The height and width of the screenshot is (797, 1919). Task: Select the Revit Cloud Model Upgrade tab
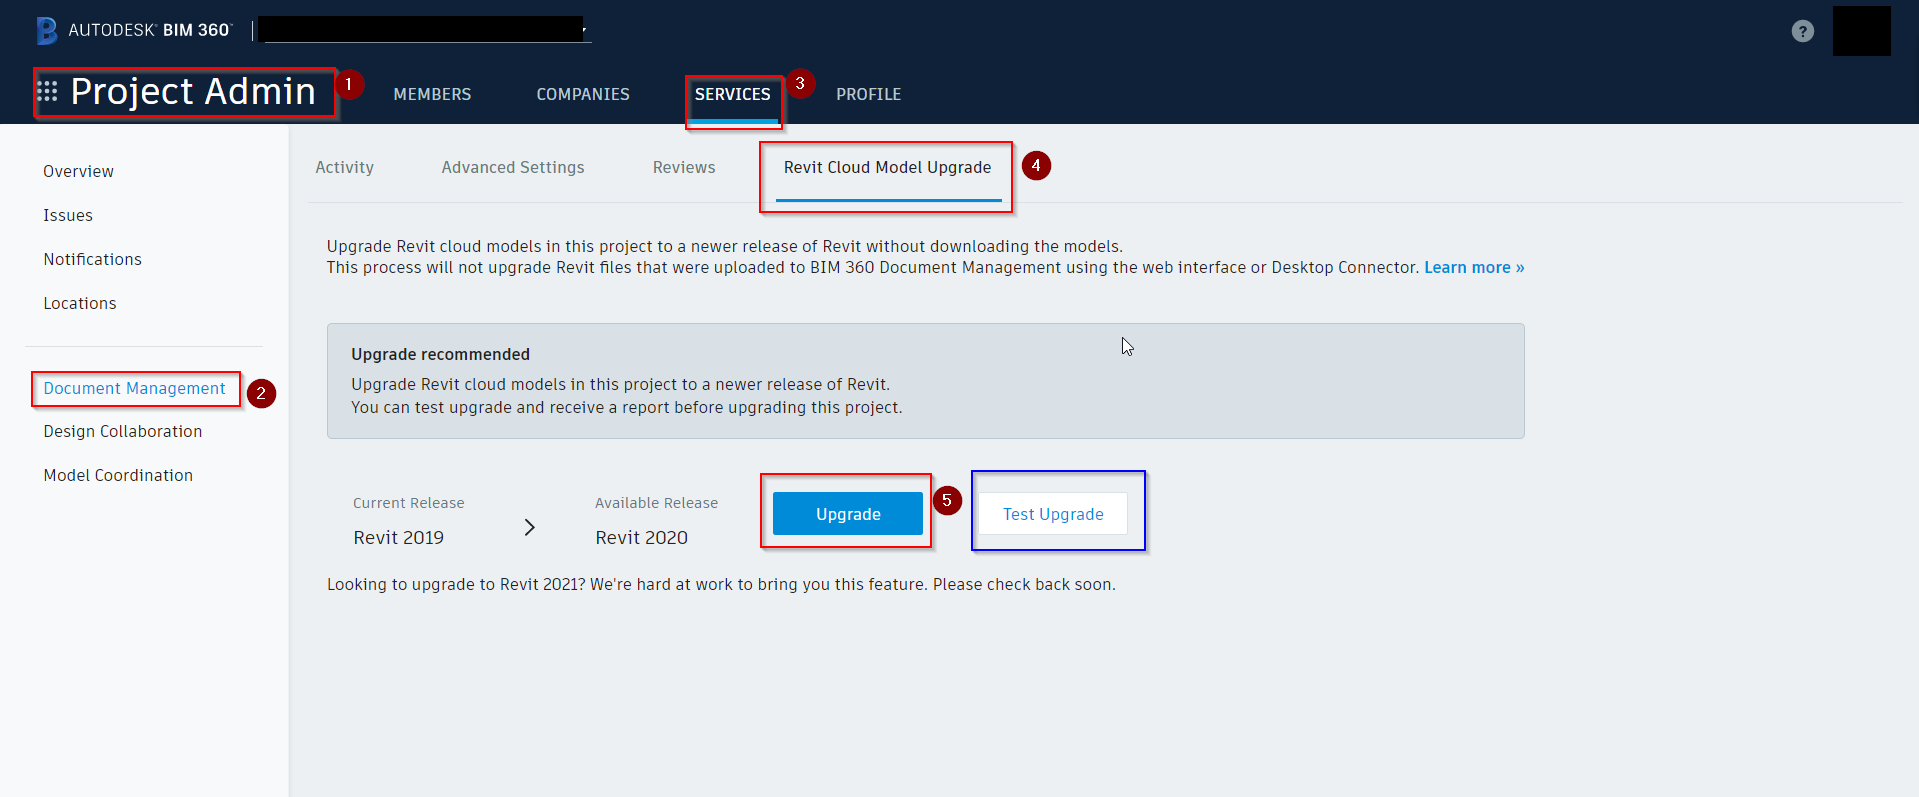click(888, 167)
